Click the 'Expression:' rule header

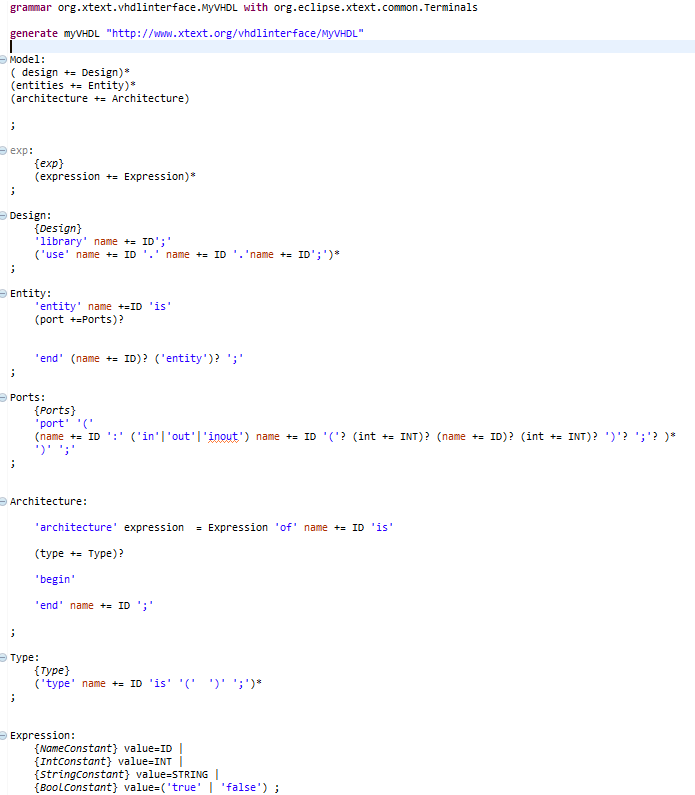[43, 735]
